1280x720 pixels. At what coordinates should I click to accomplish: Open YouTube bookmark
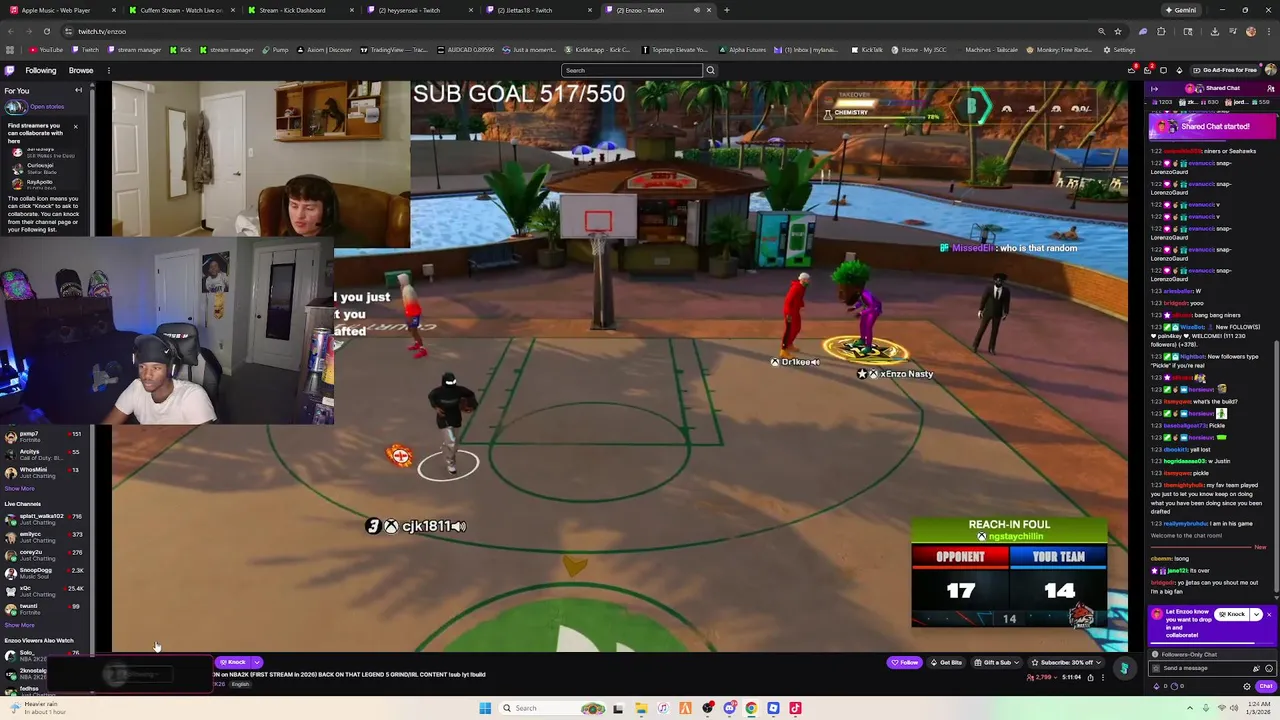coord(46,50)
